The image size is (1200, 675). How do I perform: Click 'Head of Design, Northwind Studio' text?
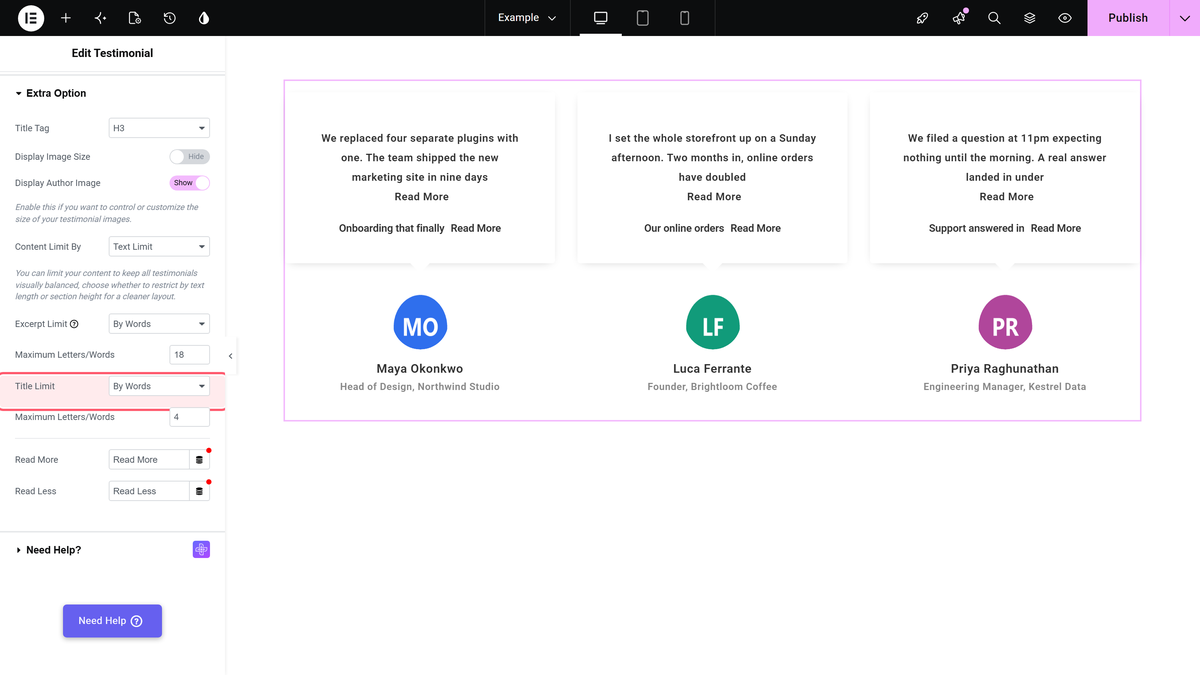(x=420, y=387)
